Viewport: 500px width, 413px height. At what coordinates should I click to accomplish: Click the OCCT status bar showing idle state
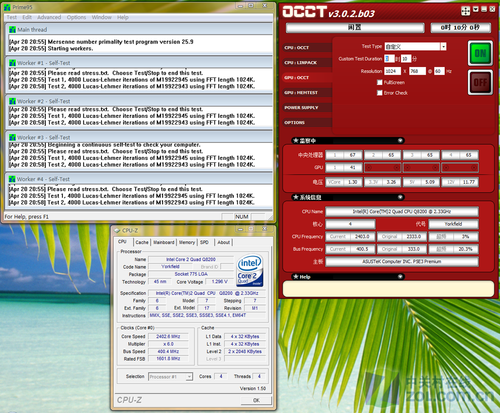click(355, 28)
